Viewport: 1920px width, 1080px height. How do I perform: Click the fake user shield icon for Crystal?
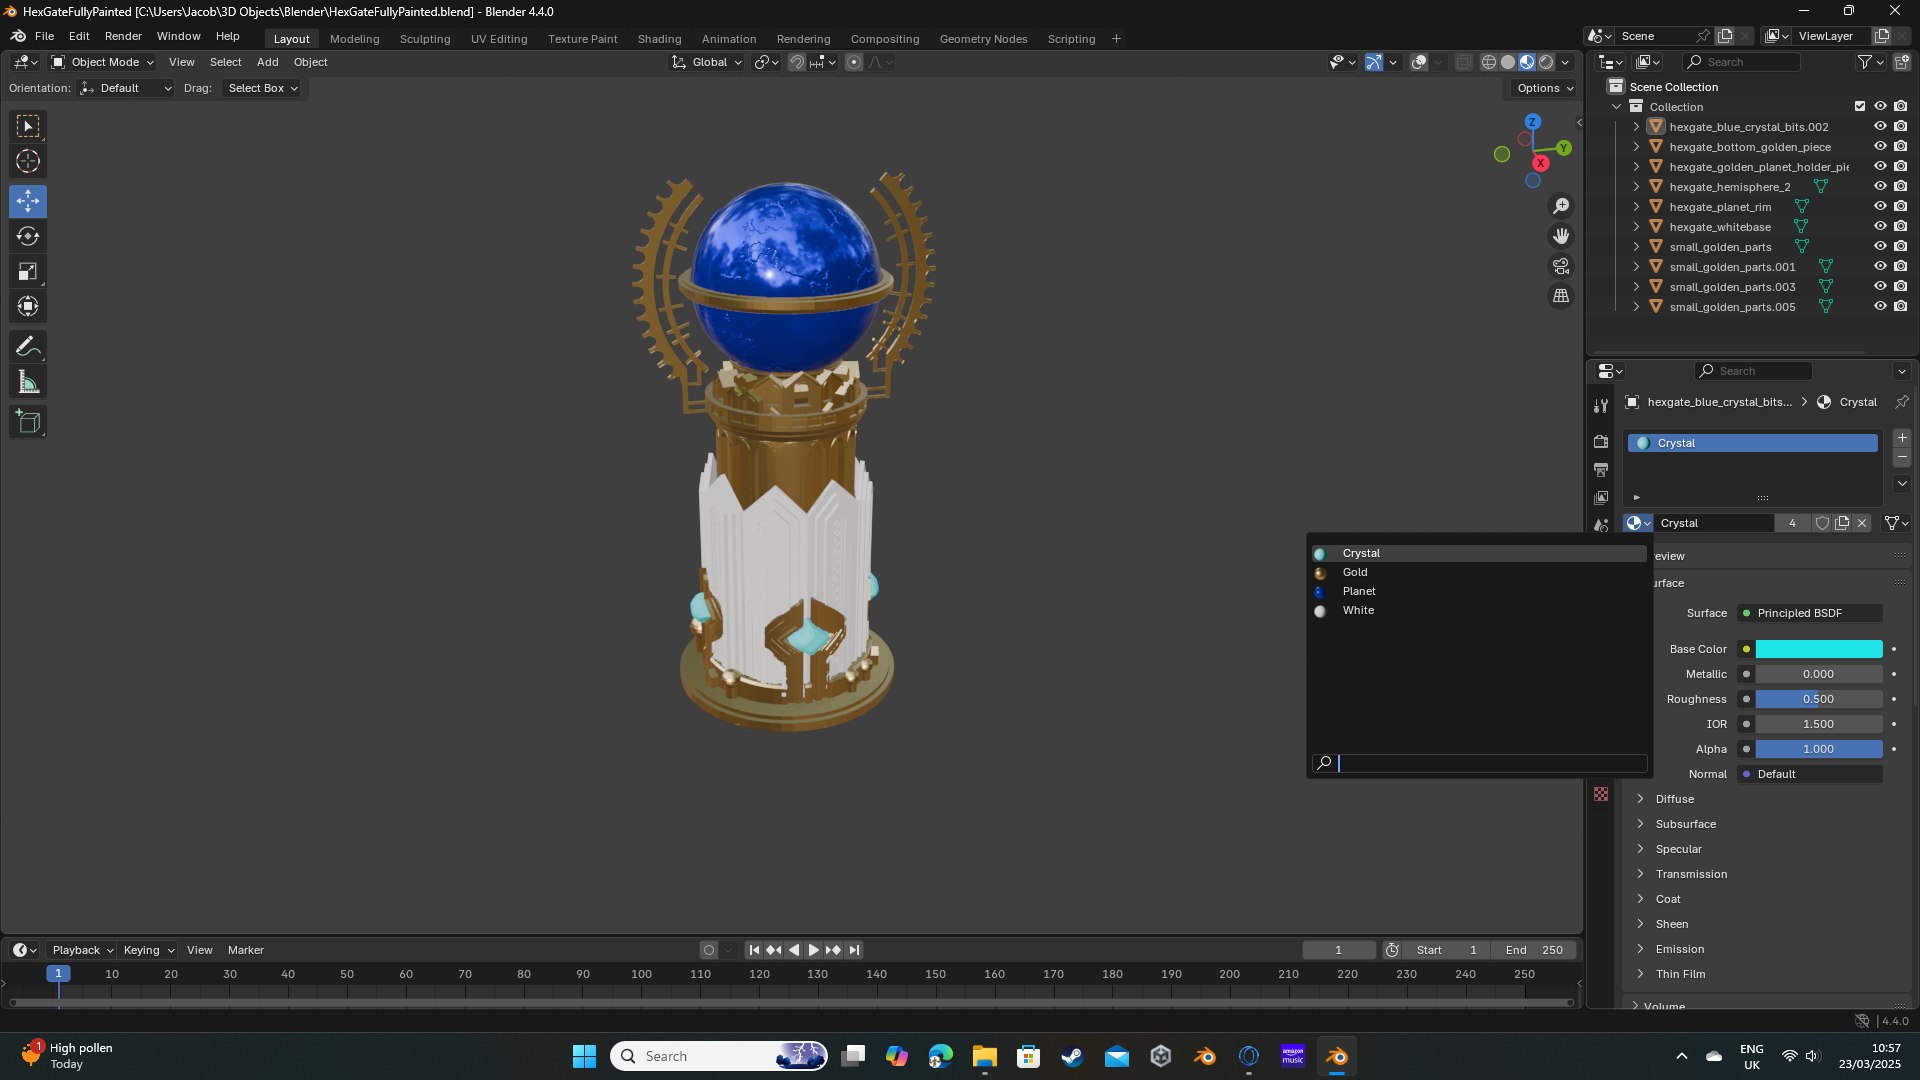[x=1822, y=523]
